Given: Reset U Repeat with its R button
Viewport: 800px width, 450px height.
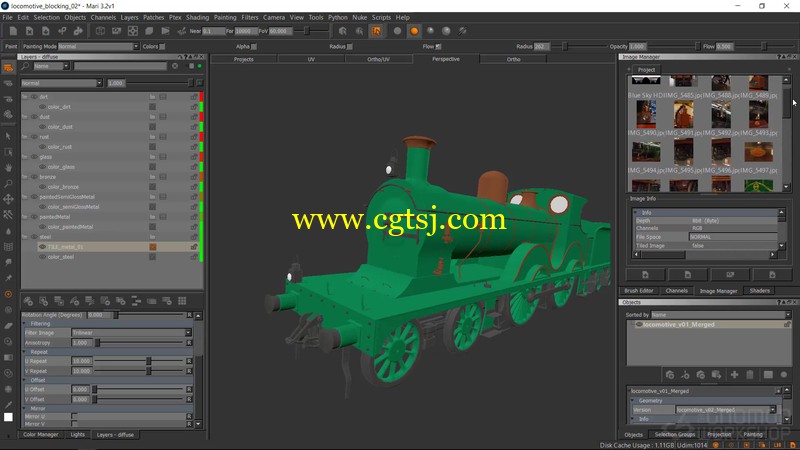Looking at the screenshot, I should pos(189,361).
